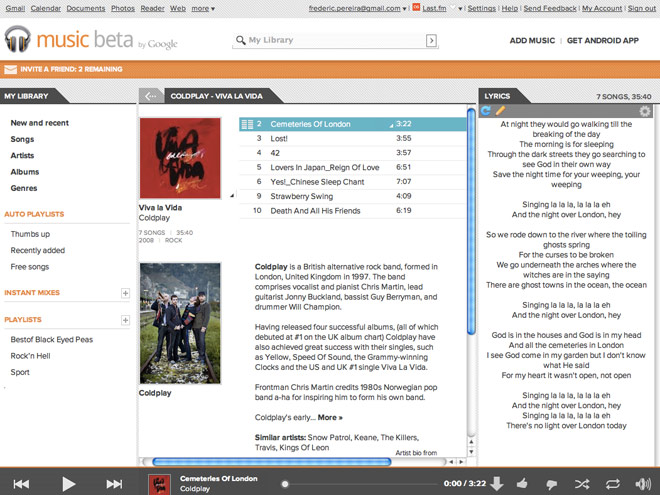Open the Thumbs up auto playlist
660x495 pixels.
[x=30, y=234]
